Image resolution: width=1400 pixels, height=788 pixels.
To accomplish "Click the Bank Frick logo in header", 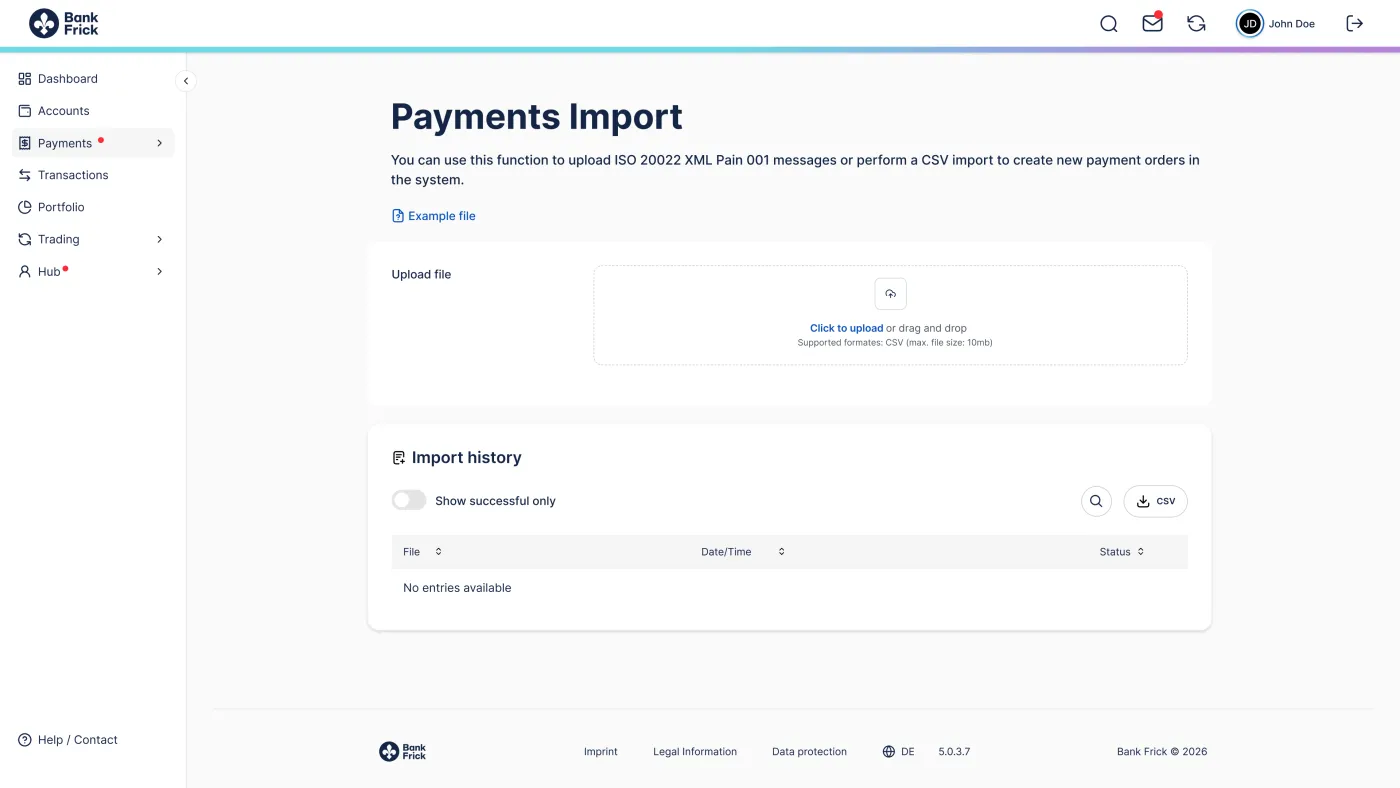I will (64, 23).
